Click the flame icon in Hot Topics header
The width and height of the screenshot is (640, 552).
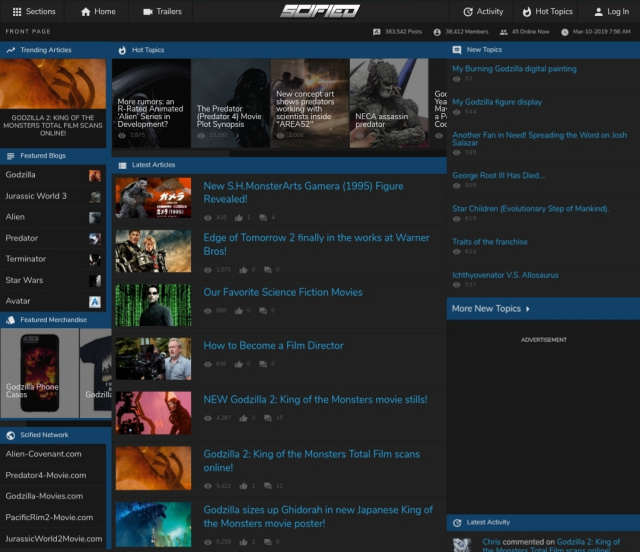click(x=122, y=50)
